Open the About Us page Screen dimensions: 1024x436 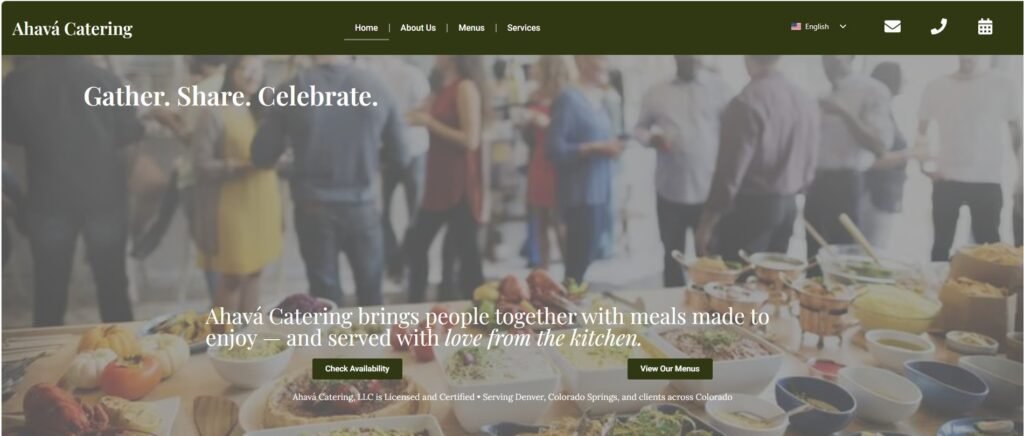point(418,28)
